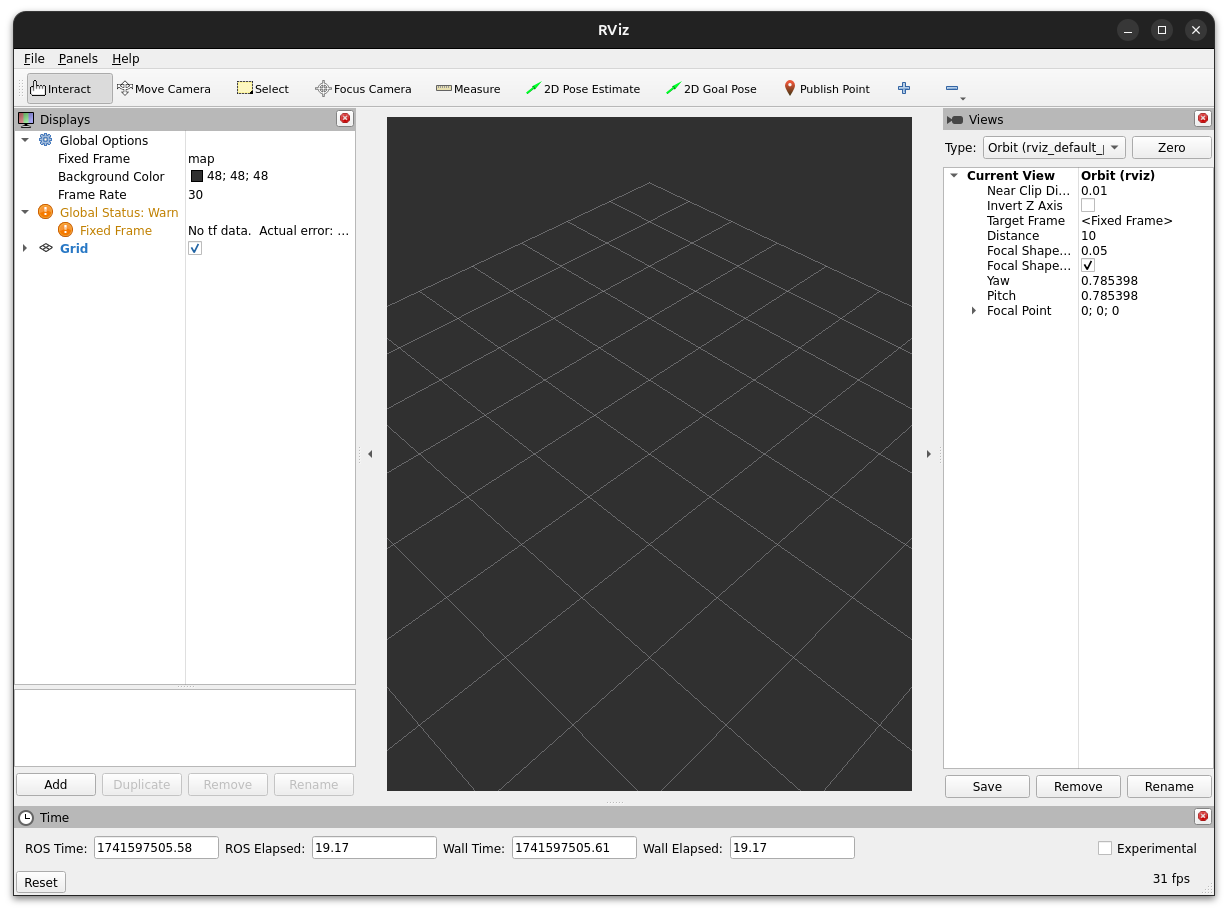Click the Displays panel monitor icon

click(x=26, y=119)
